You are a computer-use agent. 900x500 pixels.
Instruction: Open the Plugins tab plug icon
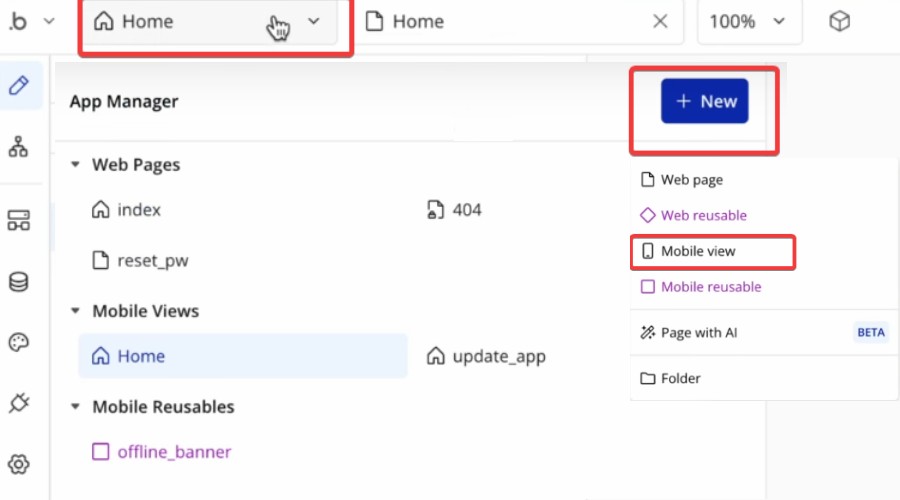click(x=18, y=403)
